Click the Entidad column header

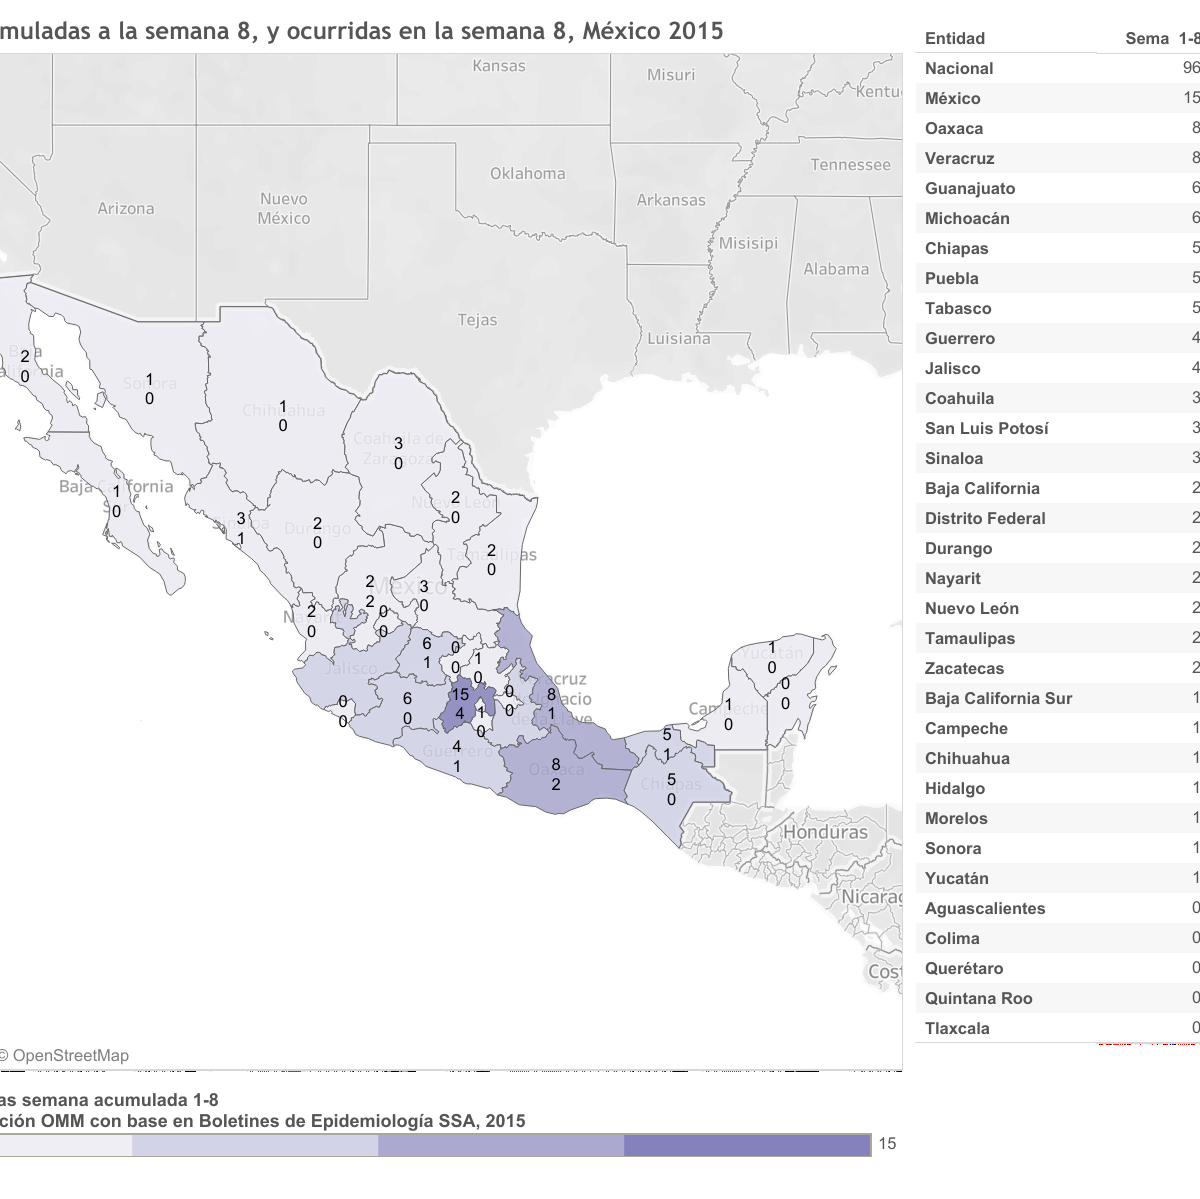955,38
